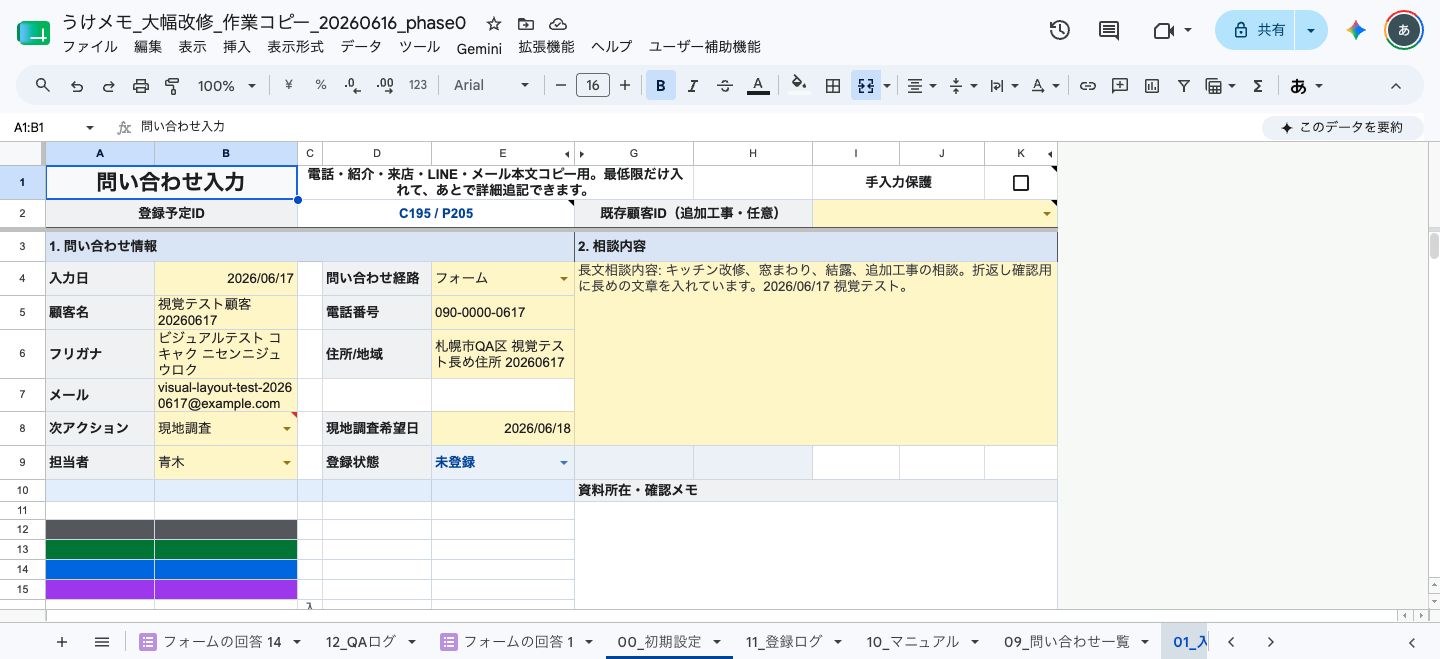Open the Arial font dropdown

coord(492,86)
